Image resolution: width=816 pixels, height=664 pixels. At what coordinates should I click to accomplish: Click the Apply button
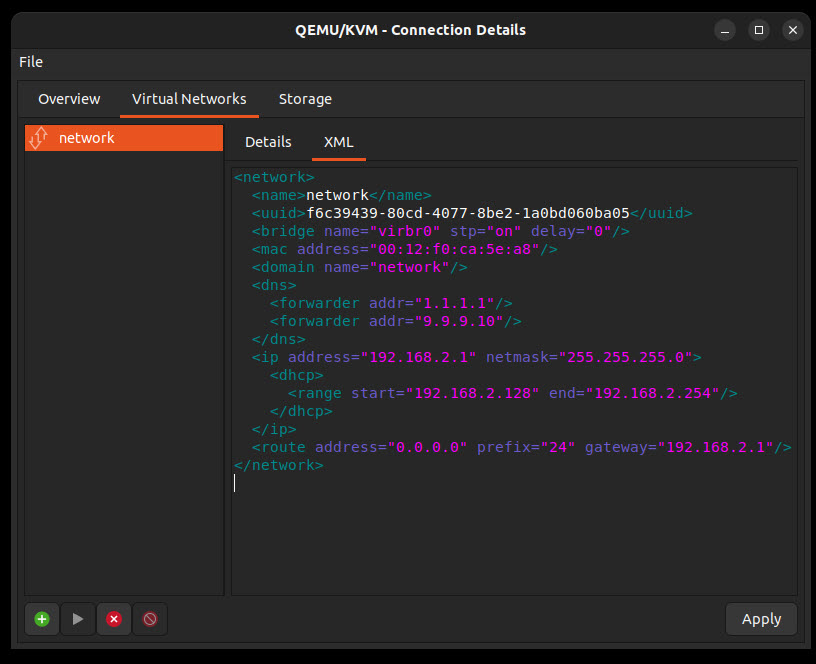click(x=760, y=619)
